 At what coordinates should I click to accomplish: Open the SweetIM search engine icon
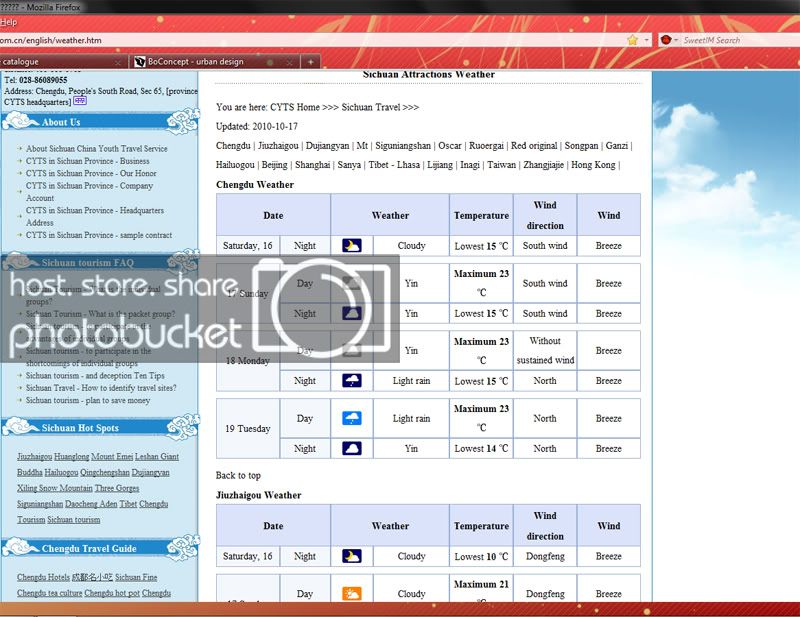pyautogui.click(x=665, y=40)
